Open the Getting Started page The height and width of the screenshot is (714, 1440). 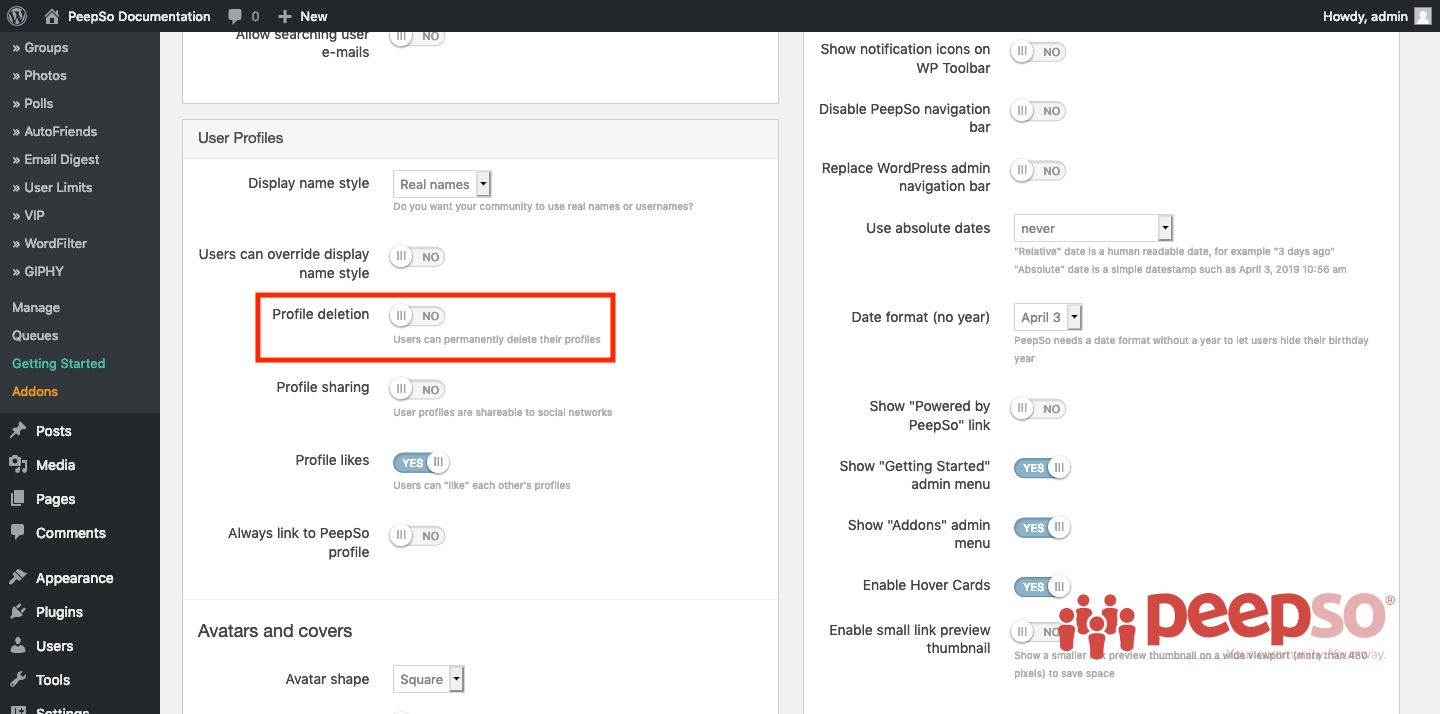pos(58,363)
